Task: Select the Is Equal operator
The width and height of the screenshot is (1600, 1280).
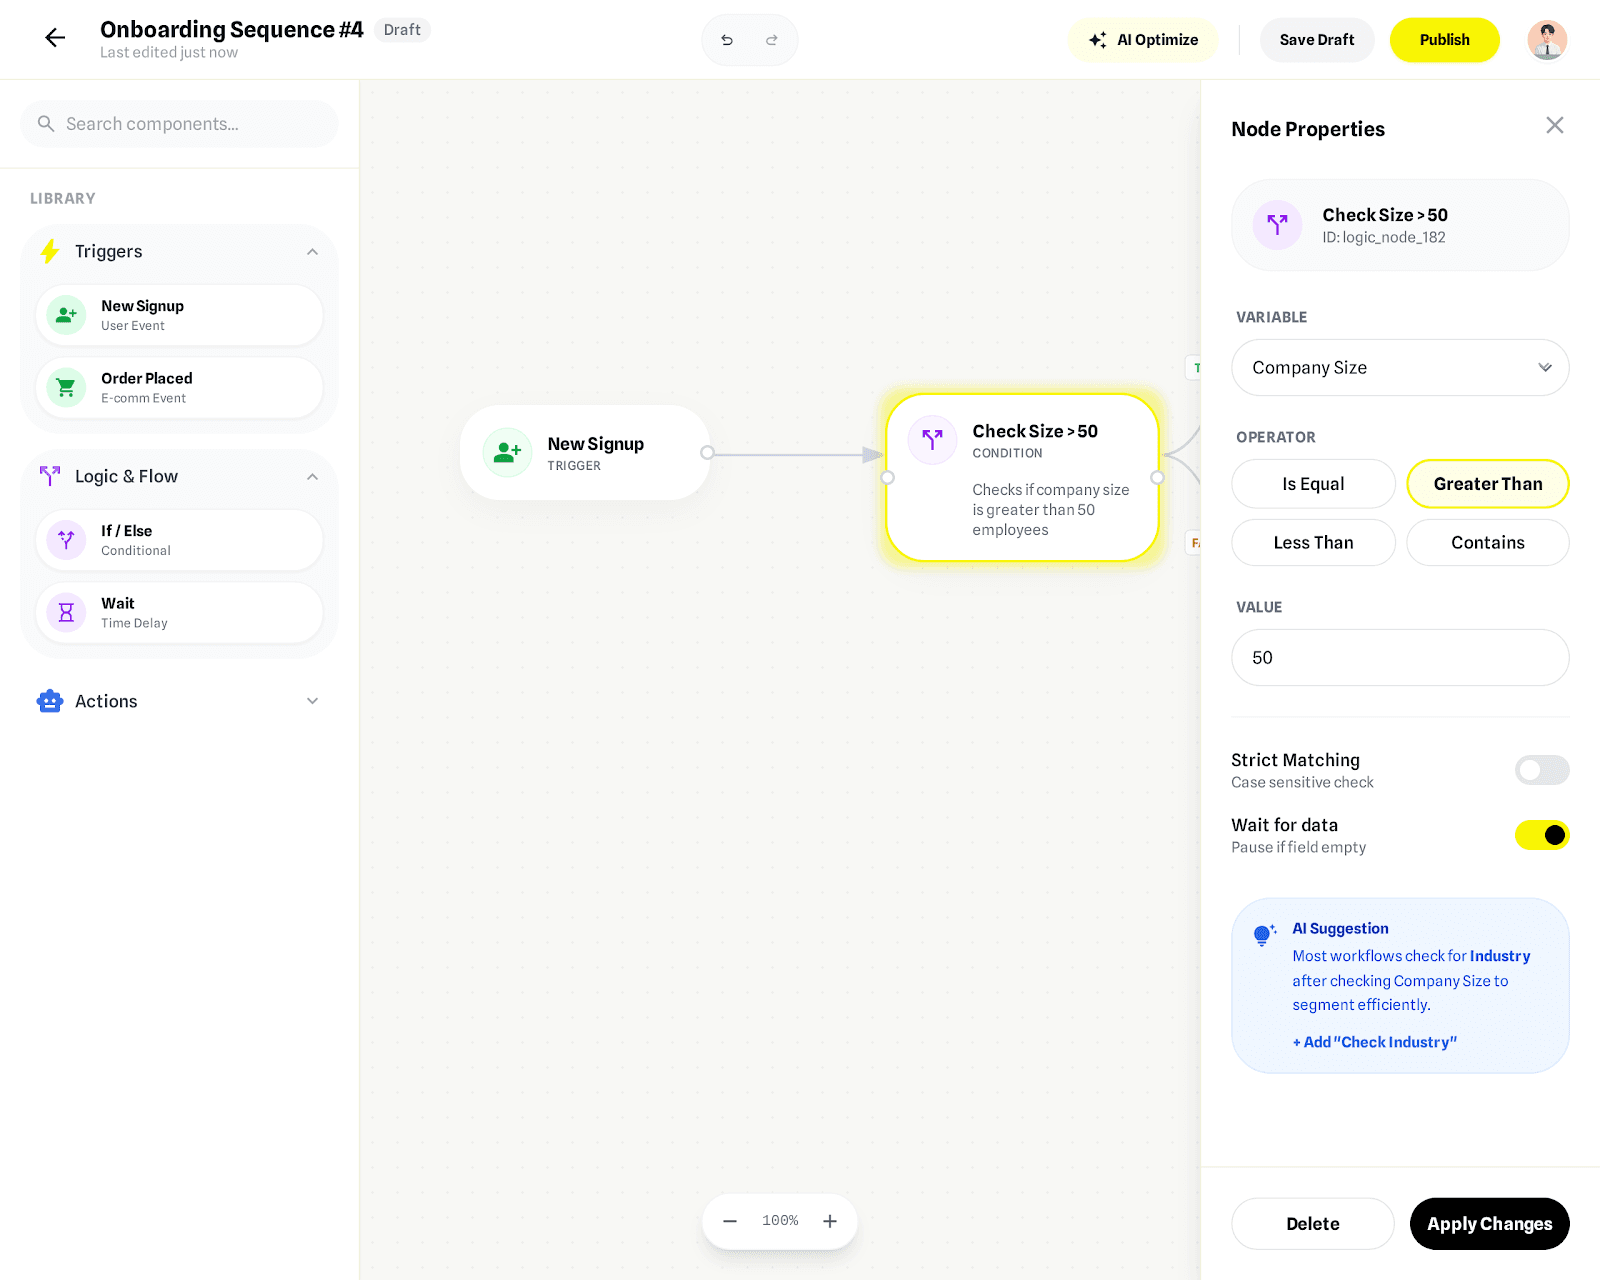Action: click(1312, 483)
